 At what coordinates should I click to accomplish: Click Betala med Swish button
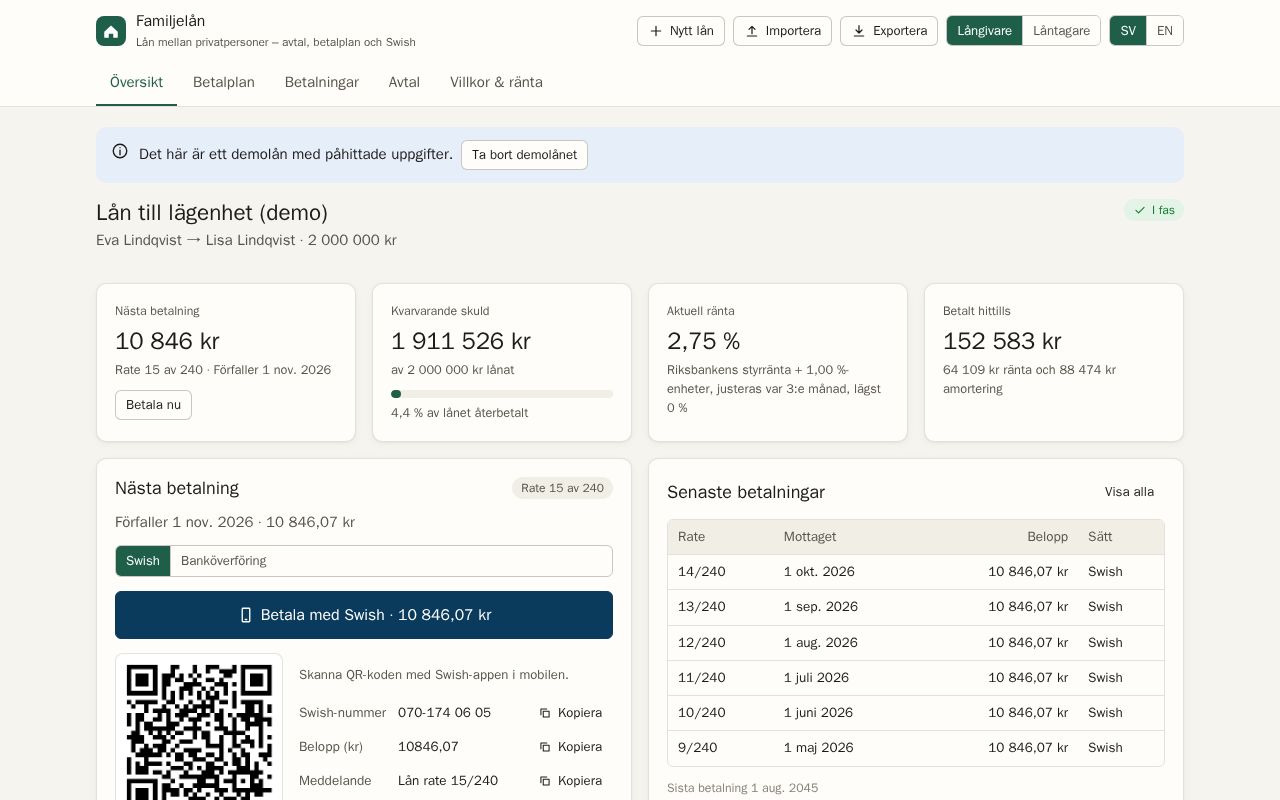(x=364, y=615)
